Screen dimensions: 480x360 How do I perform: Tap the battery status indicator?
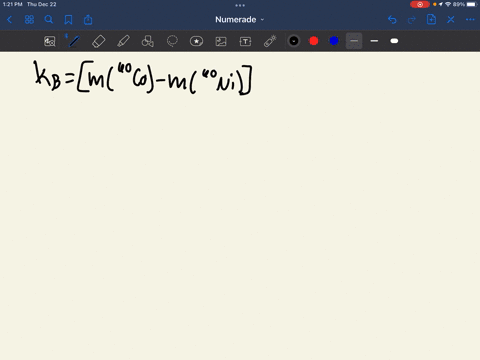[472, 4]
